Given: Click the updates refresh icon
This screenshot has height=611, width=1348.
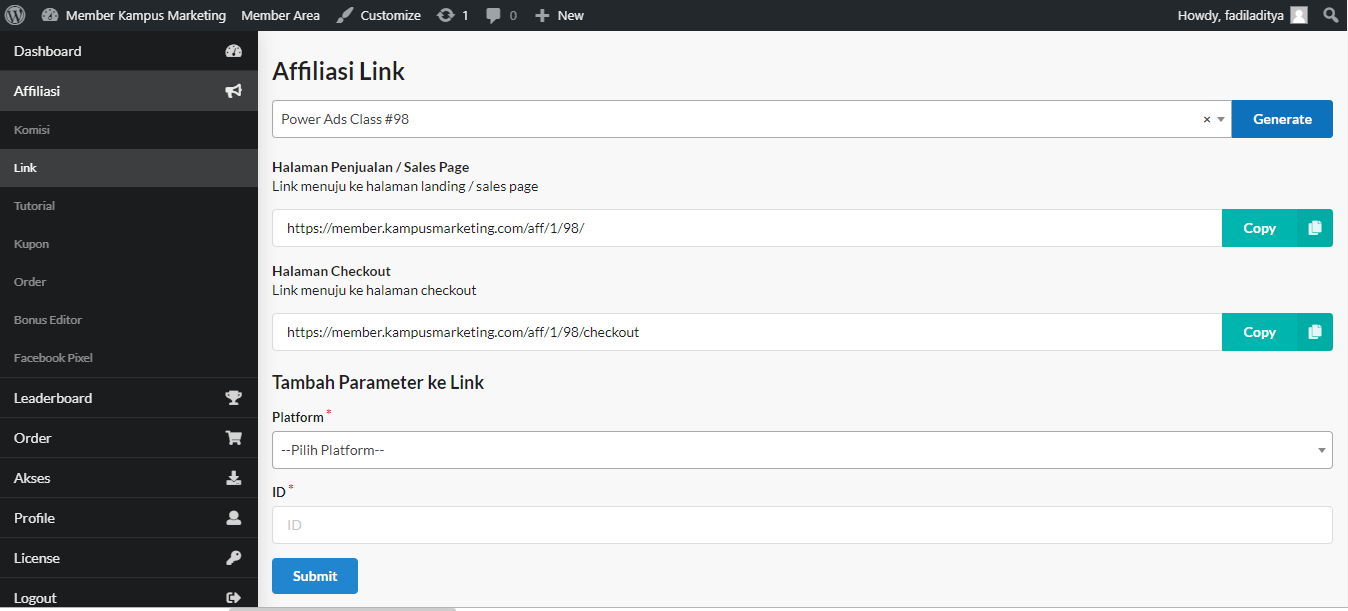Looking at the screenshot, I should click(x=446, y=15).
